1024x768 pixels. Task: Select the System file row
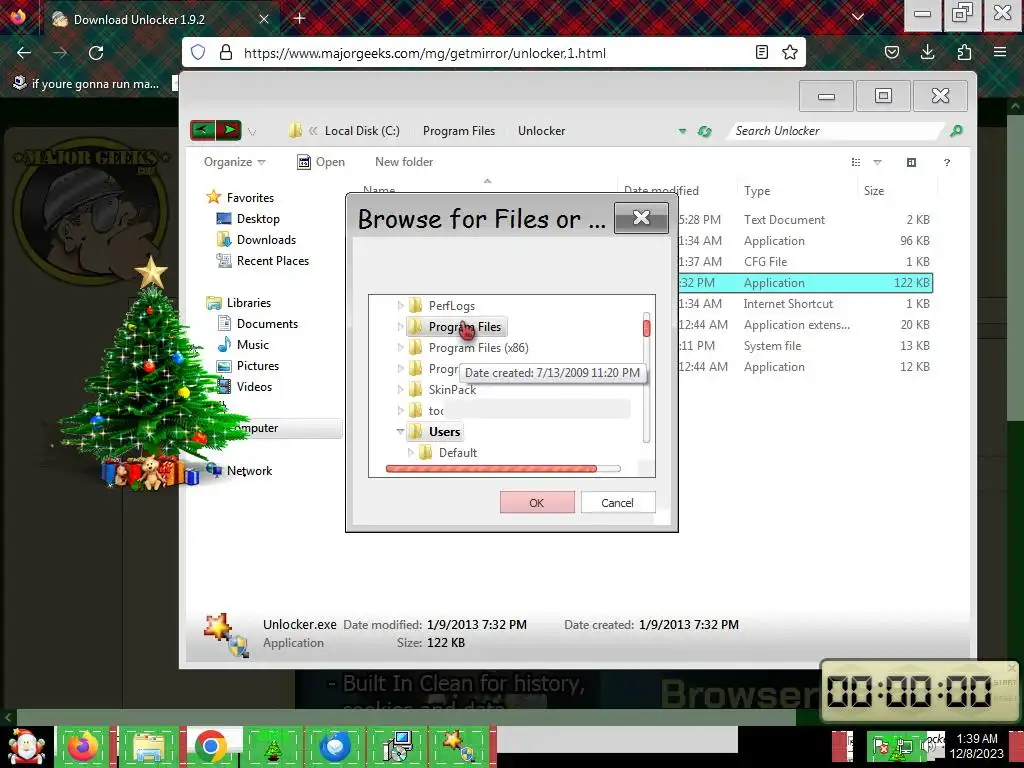click(805, 345)
